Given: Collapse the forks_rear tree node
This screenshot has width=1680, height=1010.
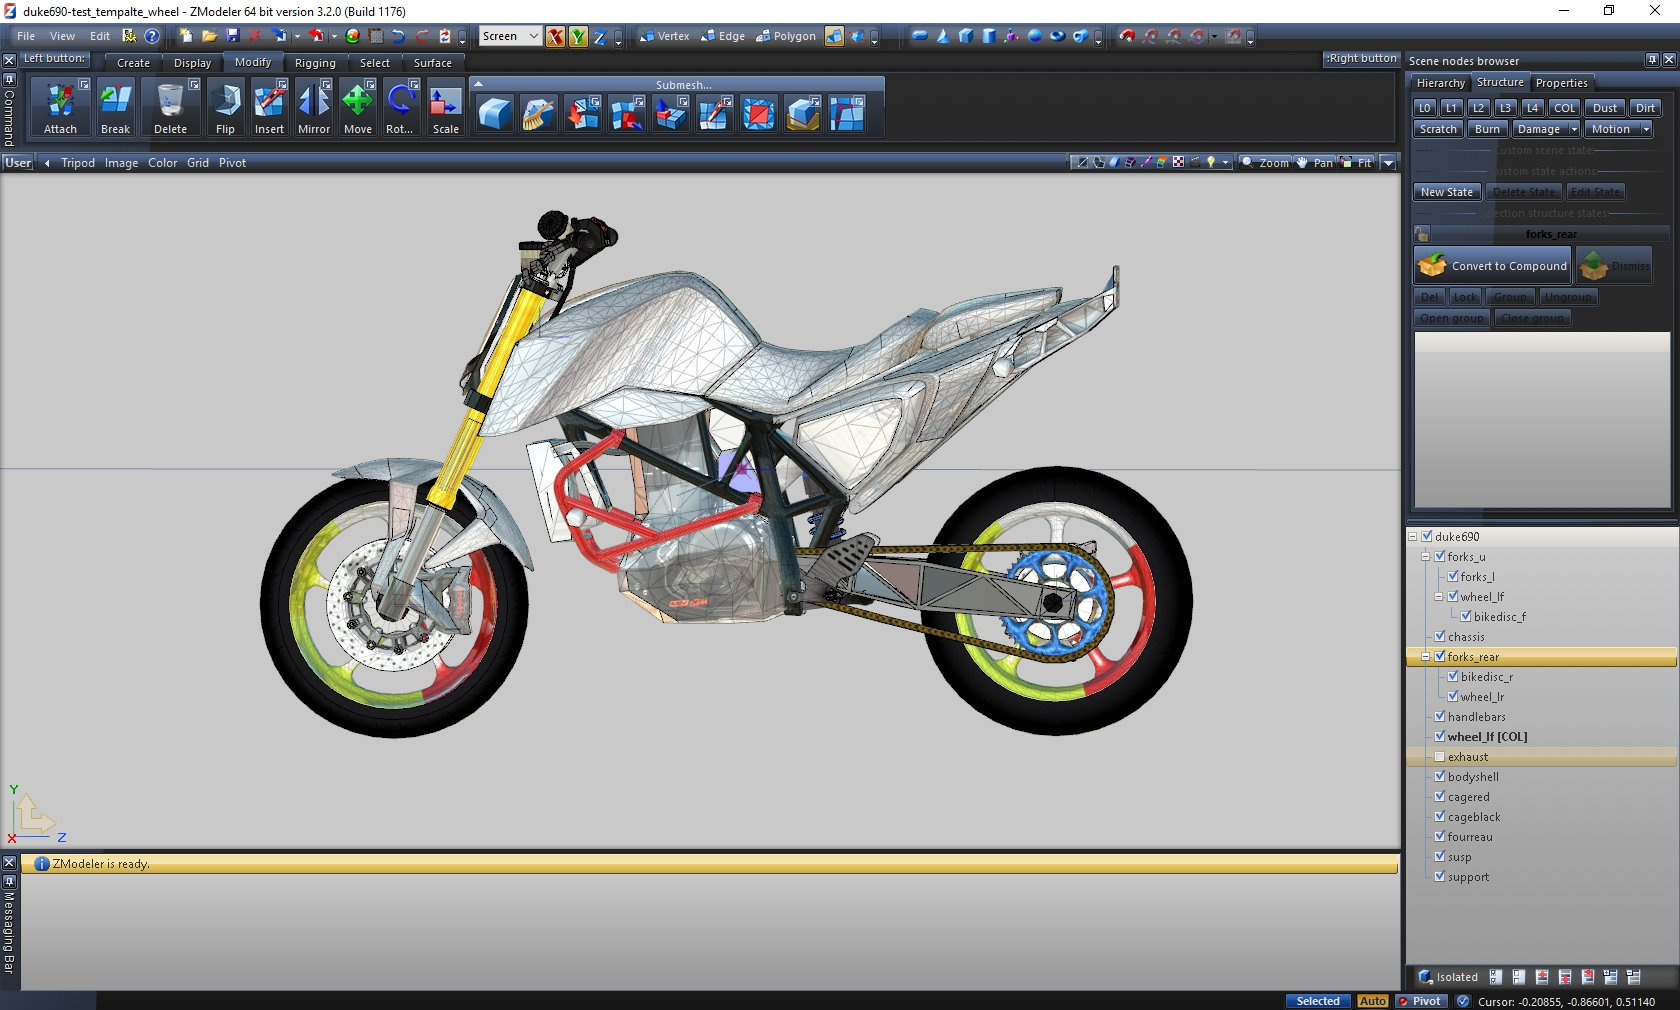Looking at the screenshot, I should 1426,657.
